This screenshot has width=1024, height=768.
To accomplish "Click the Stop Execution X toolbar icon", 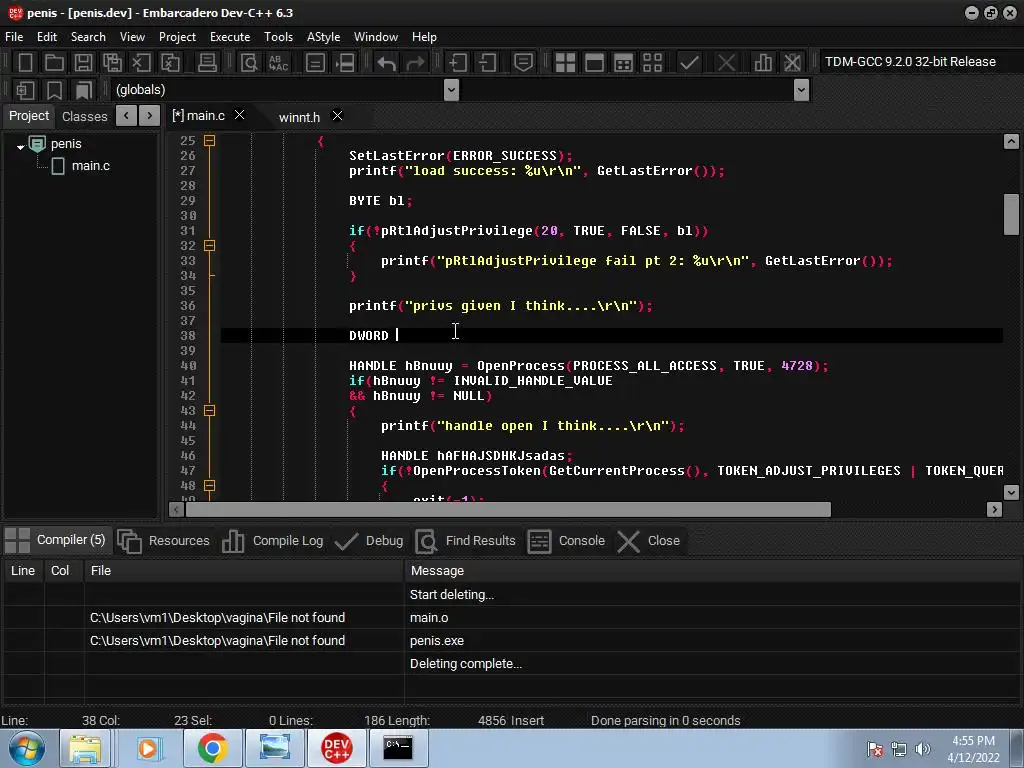I will [x=726, y=63].
